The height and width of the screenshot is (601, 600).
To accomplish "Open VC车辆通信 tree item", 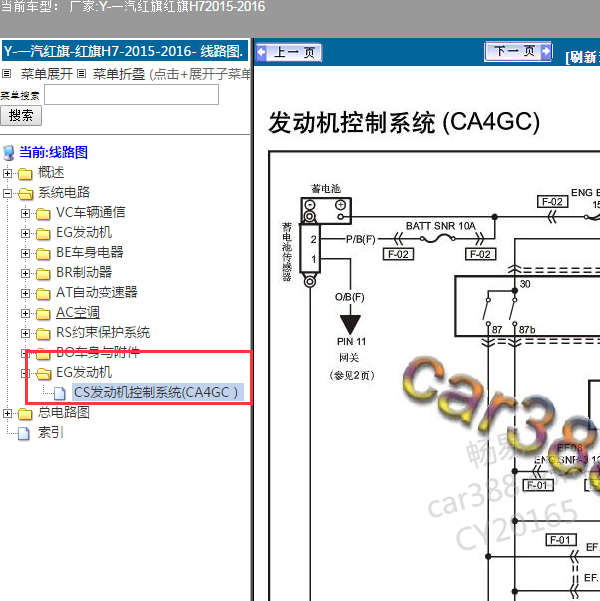I will pos(90,212).
